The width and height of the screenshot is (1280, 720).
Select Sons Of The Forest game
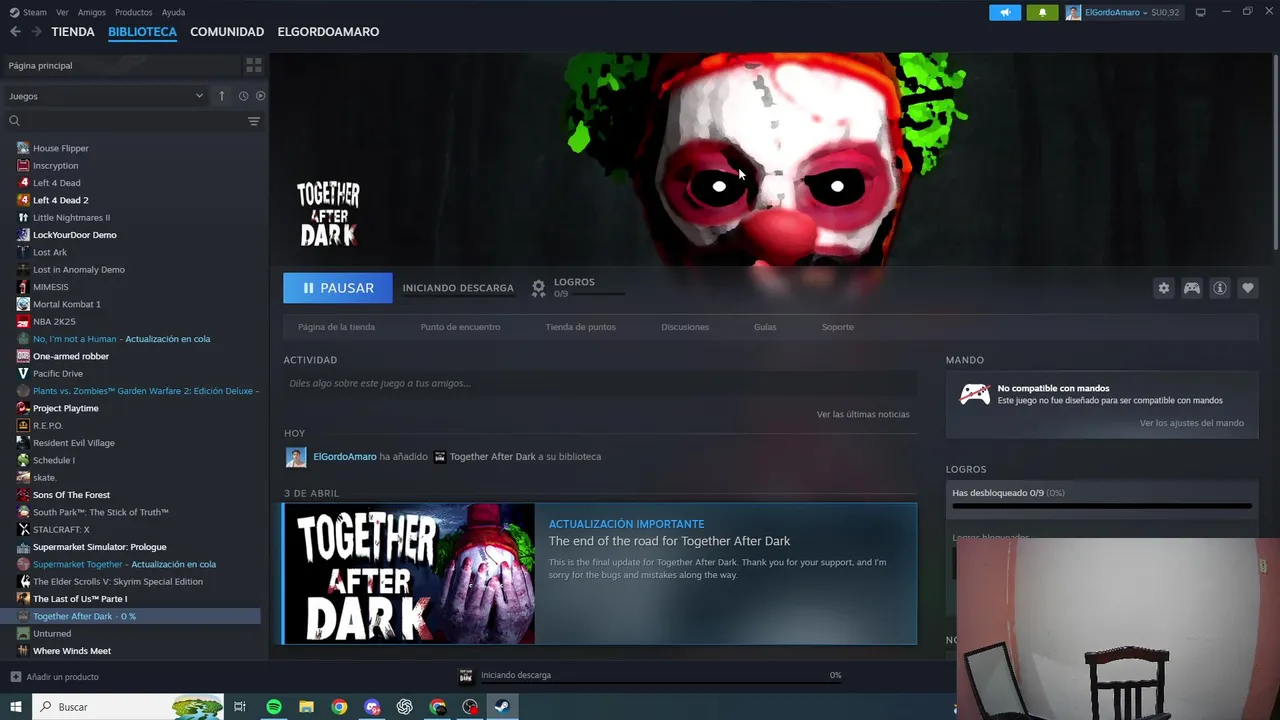(x=71, y=495)
